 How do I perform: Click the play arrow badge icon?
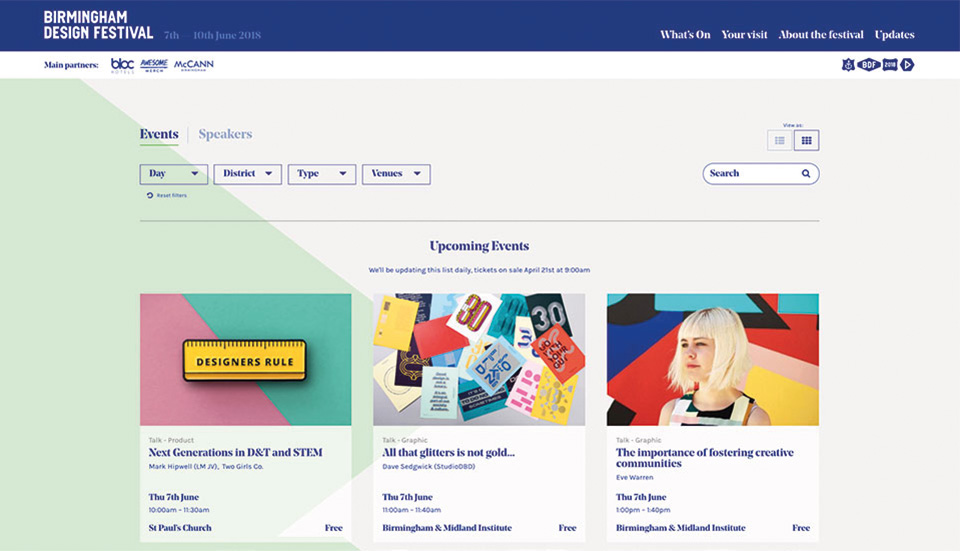(x=907, y=65)
